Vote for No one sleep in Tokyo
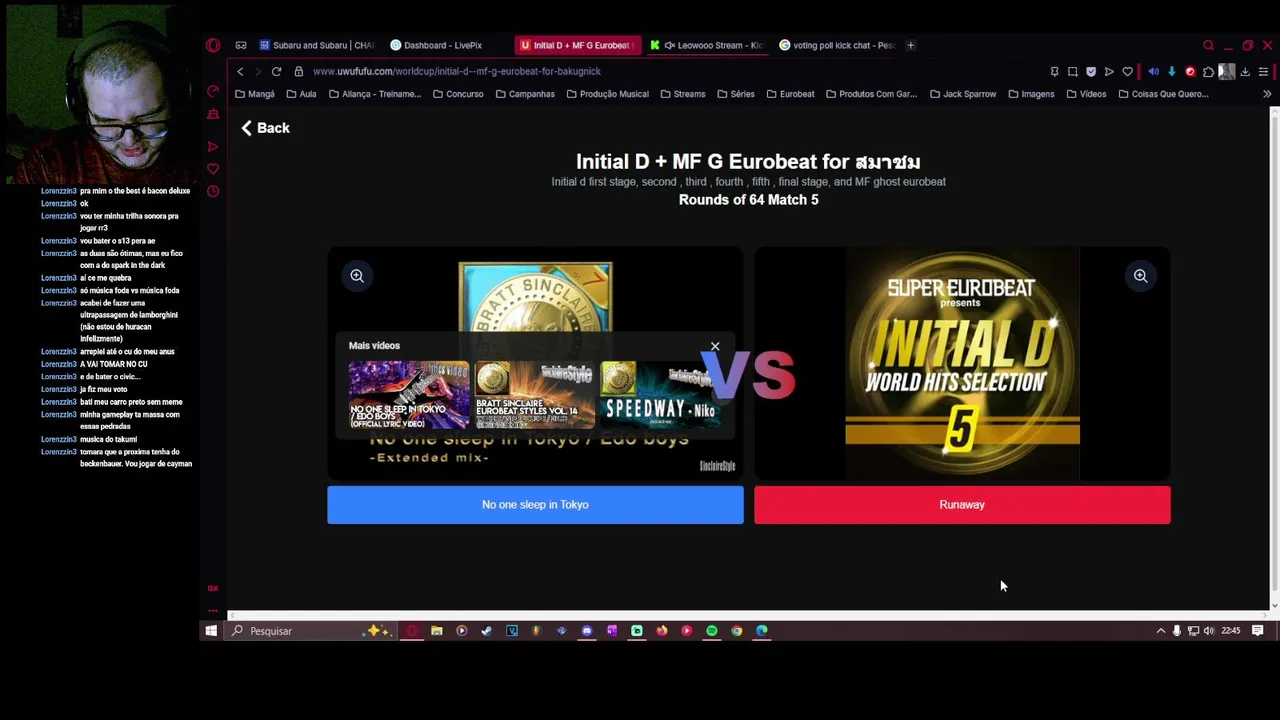The image size is (1280, 720). point(535,505)
